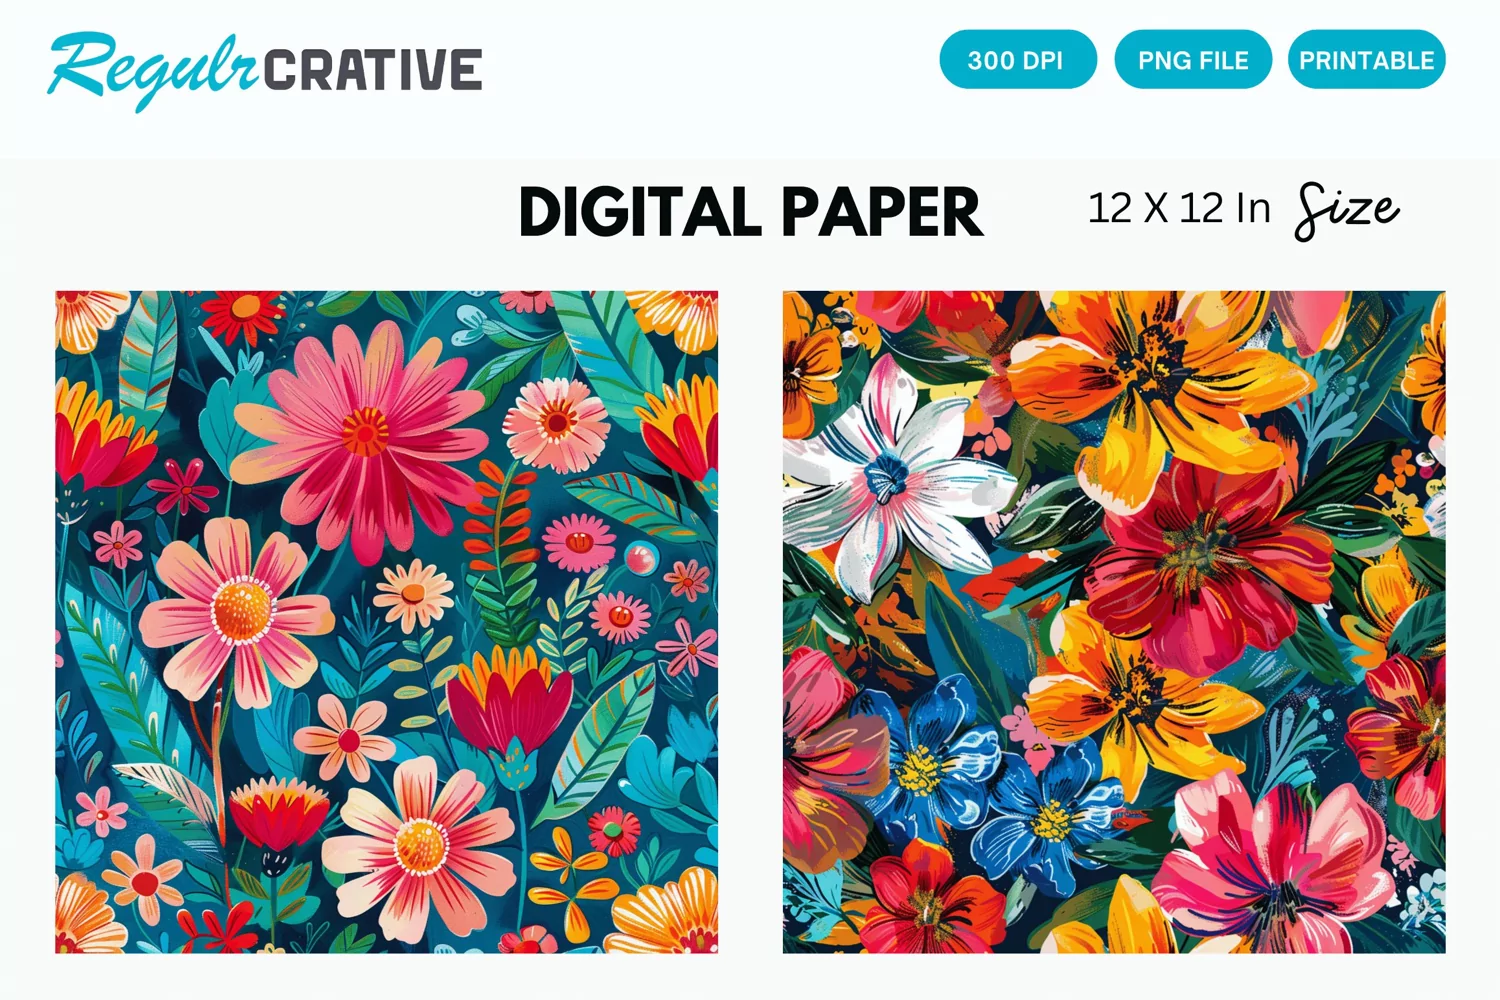Click the PRINTABLE badge
The width and height of the screenshot is (1500, 1000).
(1367, 60)
